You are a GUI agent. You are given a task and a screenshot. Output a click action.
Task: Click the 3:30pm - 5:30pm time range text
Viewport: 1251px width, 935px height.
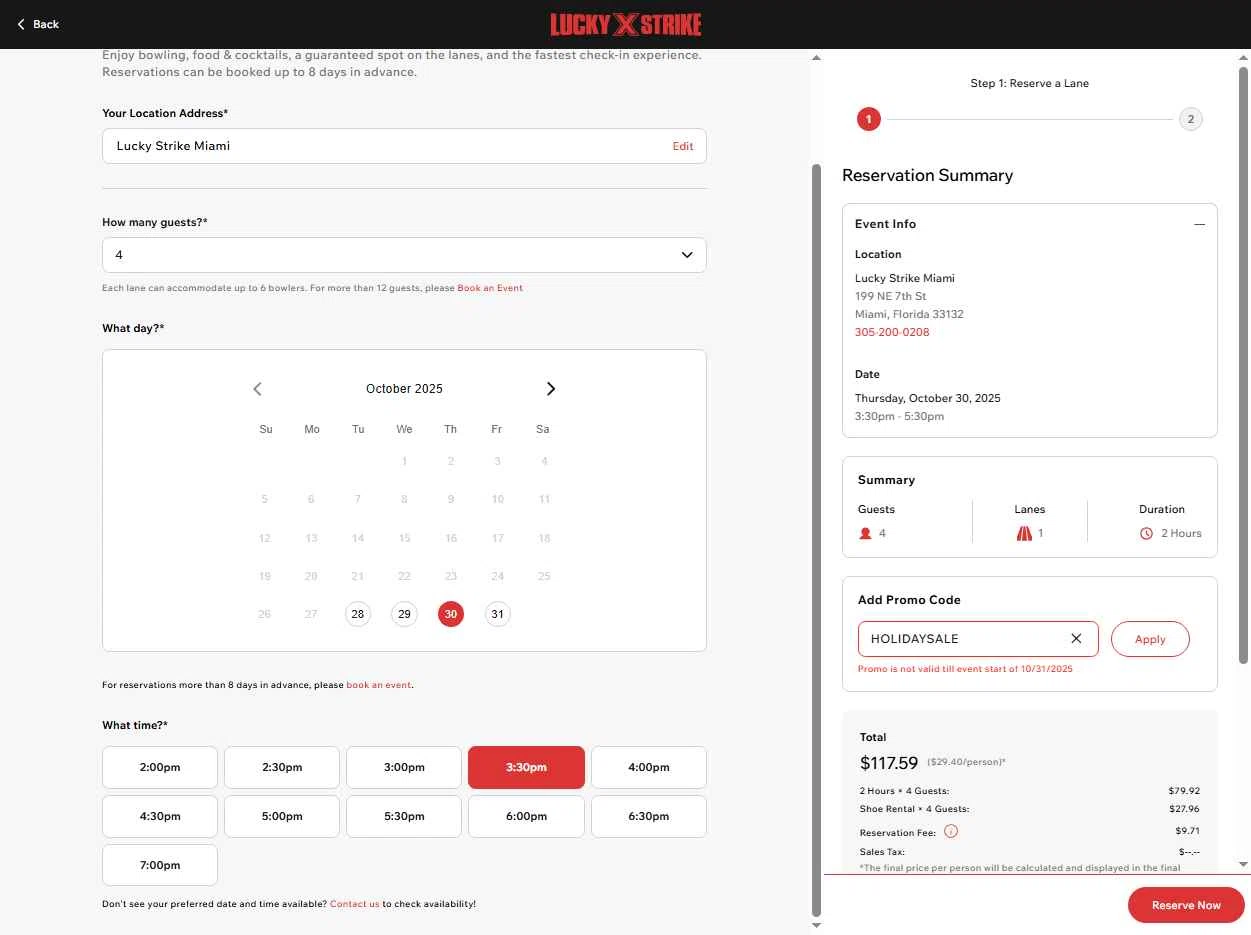click(x=899, y=416)
